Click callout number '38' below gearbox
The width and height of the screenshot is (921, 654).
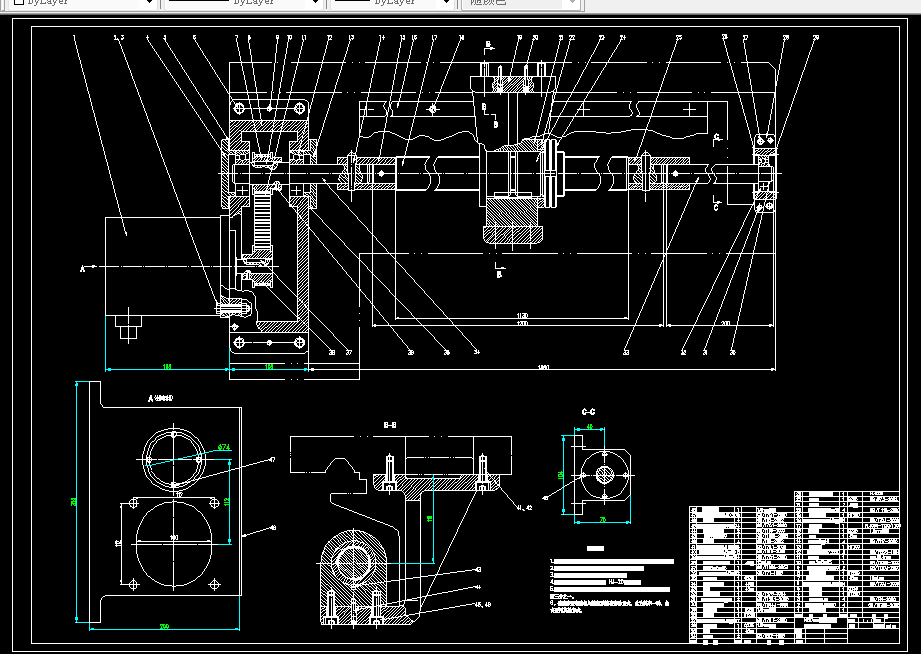tap(332, 353)
